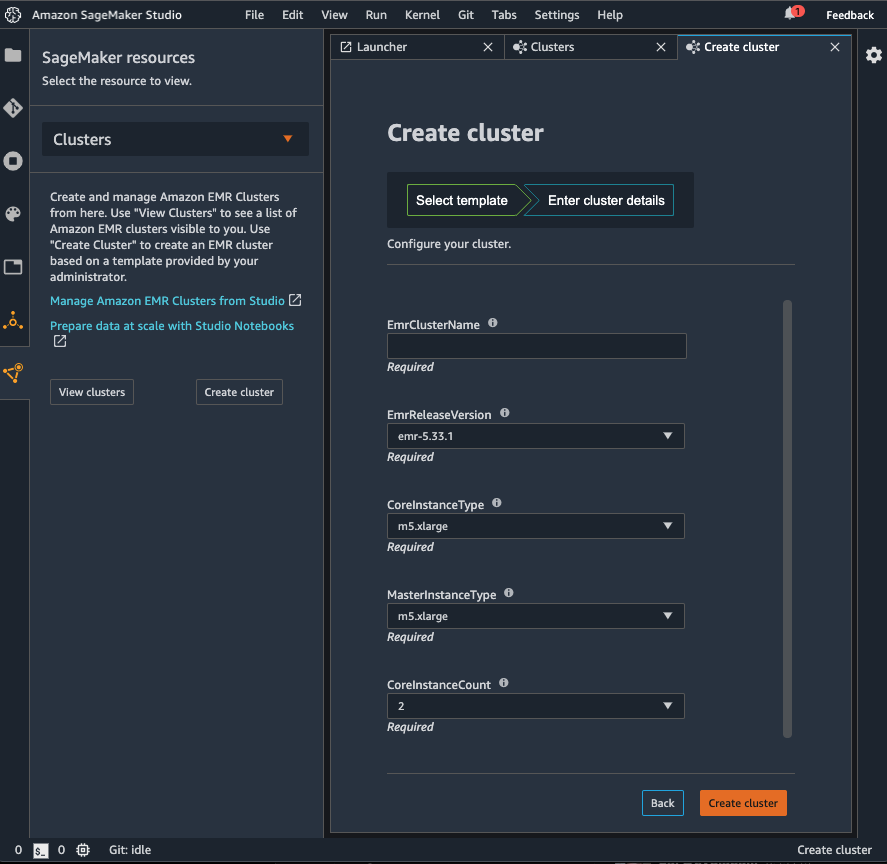Open the File Browser sidebar folder icon
The image size is (887, 864).
tap(13, 55)
